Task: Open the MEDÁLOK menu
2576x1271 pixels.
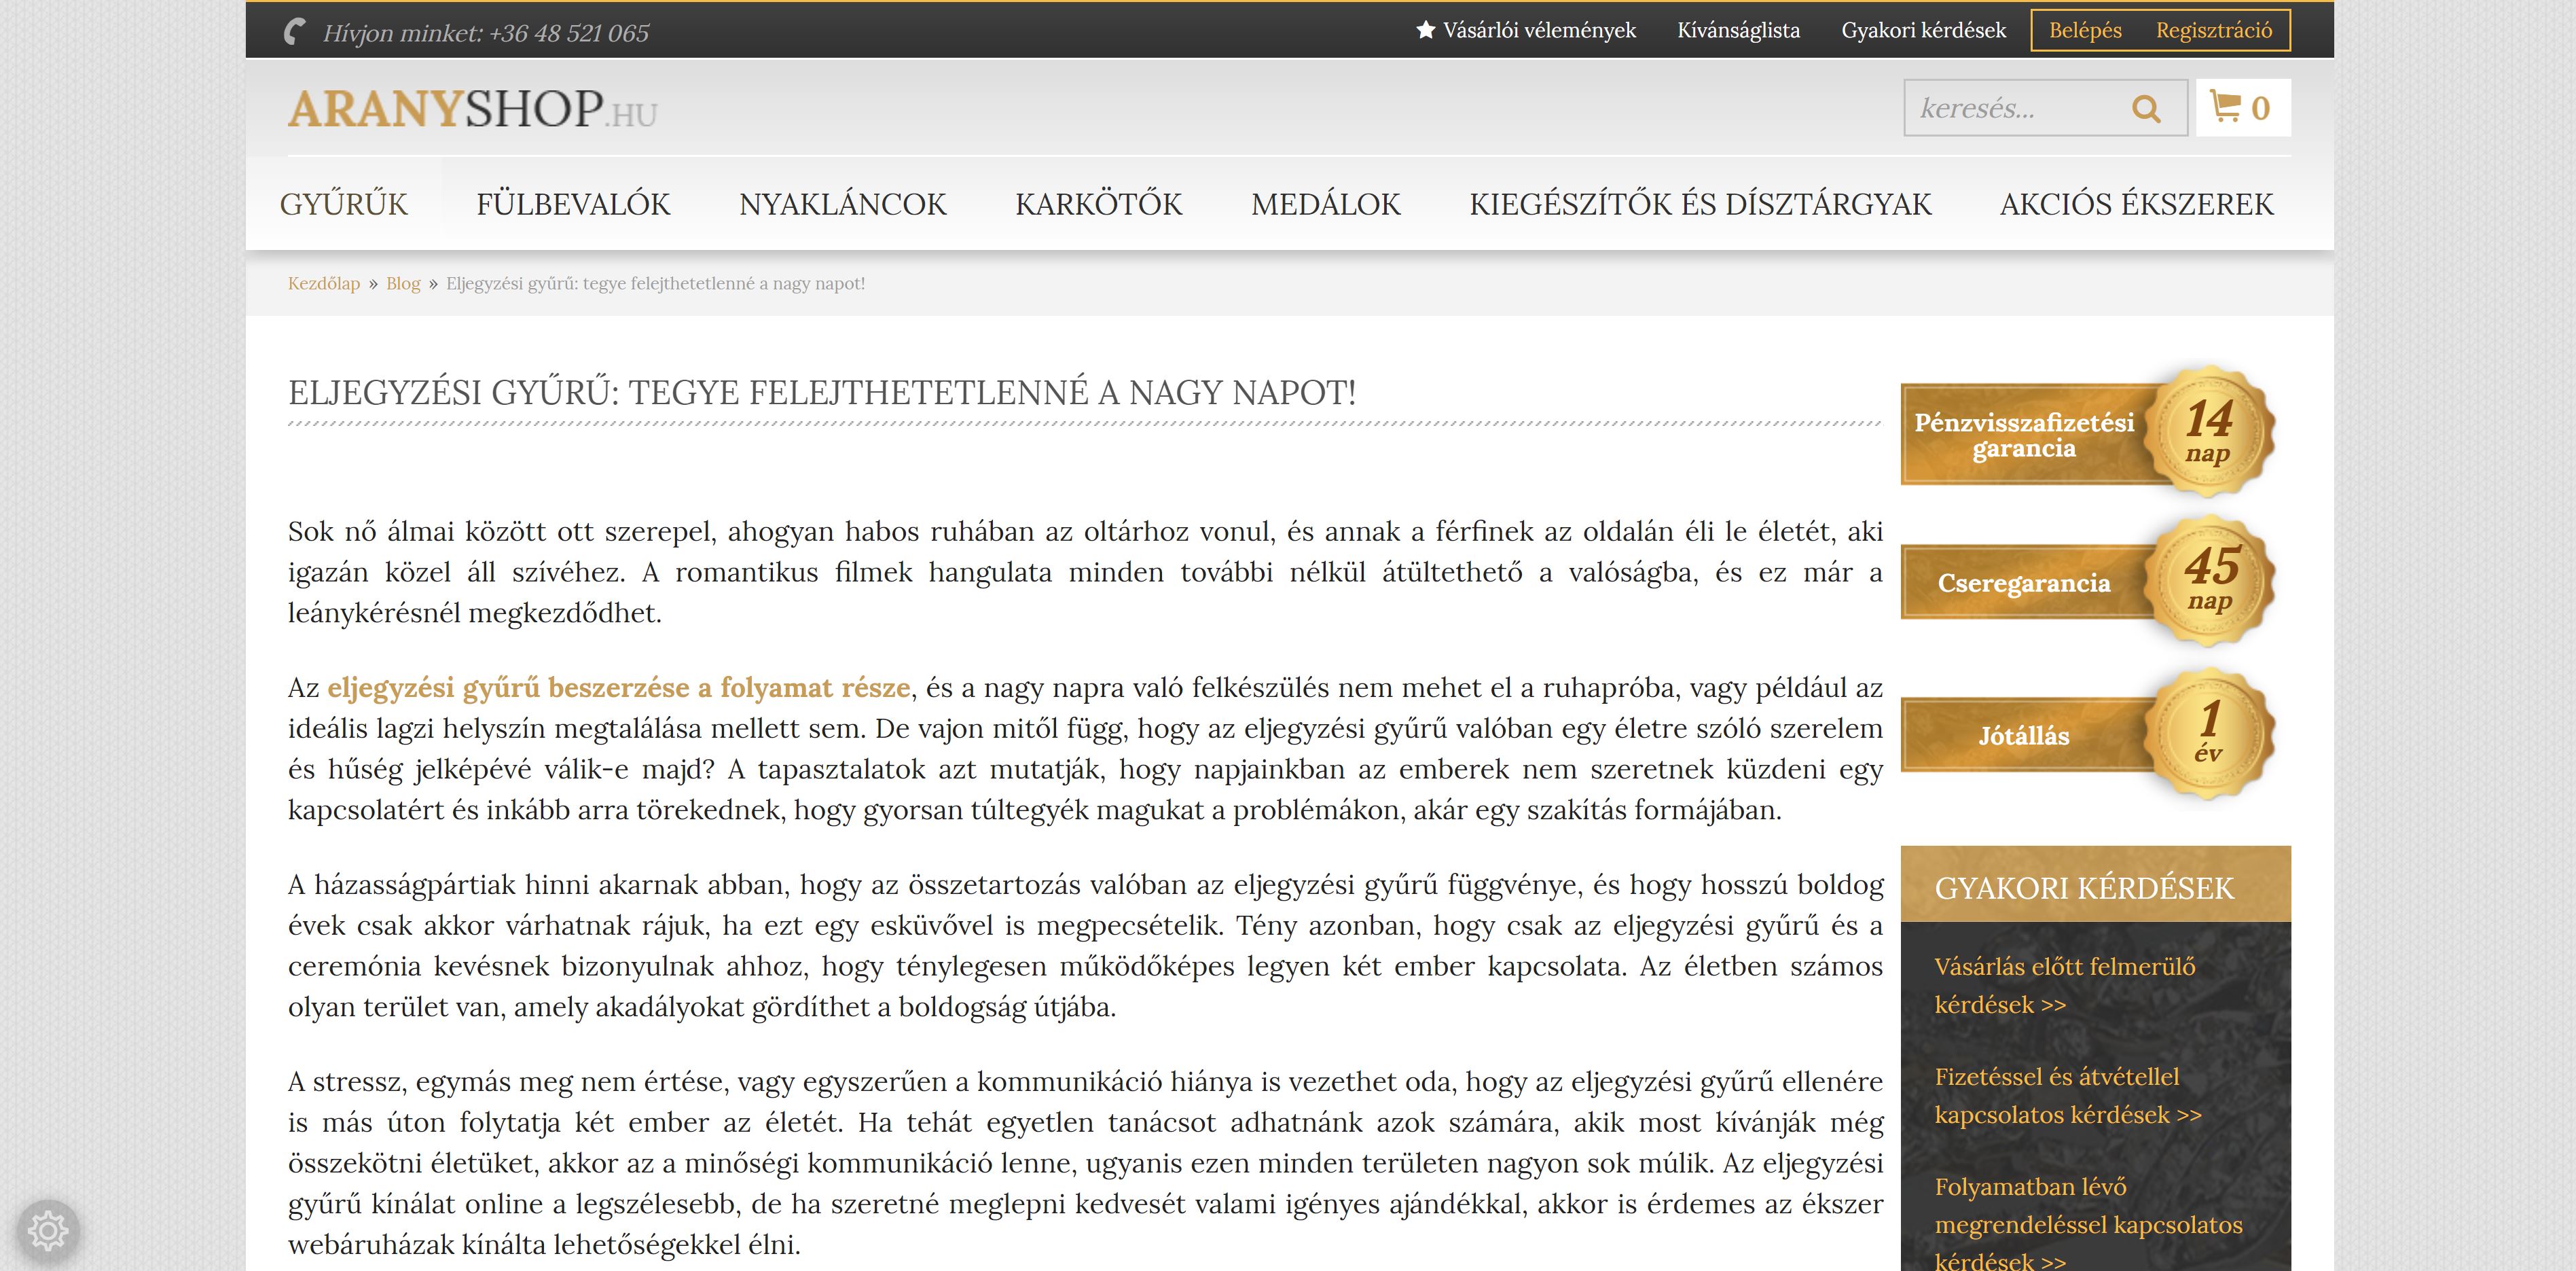Action: [1325, 204]
